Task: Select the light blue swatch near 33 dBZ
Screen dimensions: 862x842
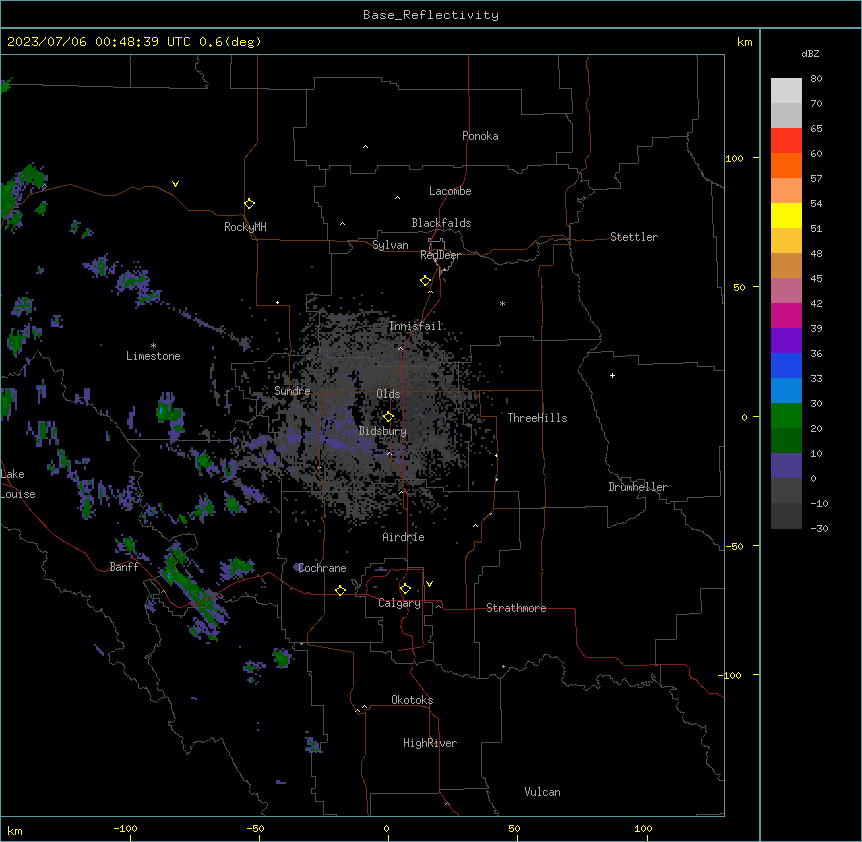Action: point(786,390)
